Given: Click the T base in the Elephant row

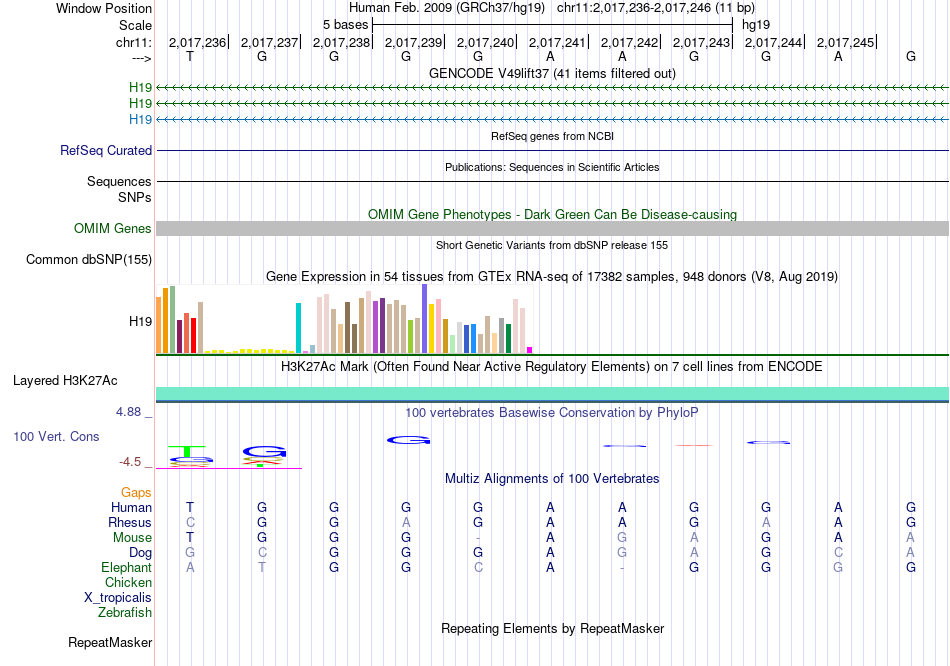Looking at the screenshot, I should (x=262, y=568).
